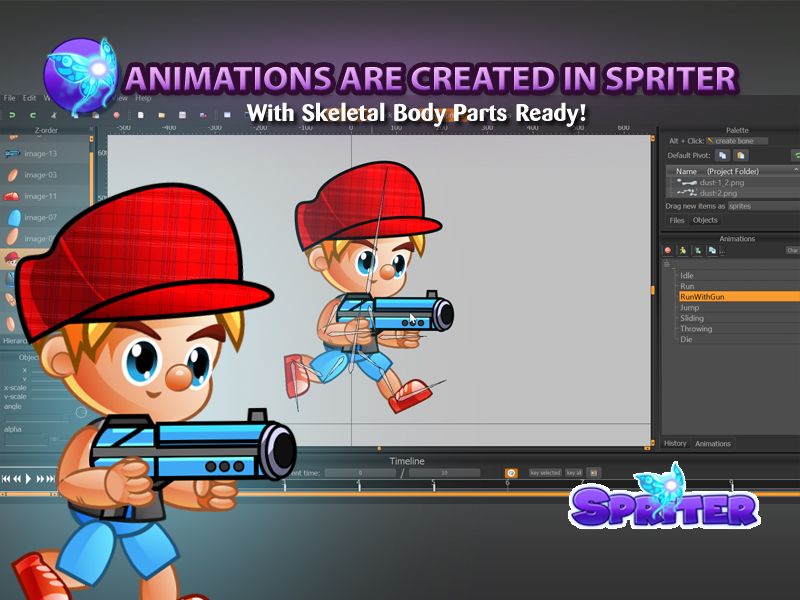The width and height of the screenshot is (800, 600).
Task: Click the yellow figure icon in Animations panel
Action: (x=683, y=250)
